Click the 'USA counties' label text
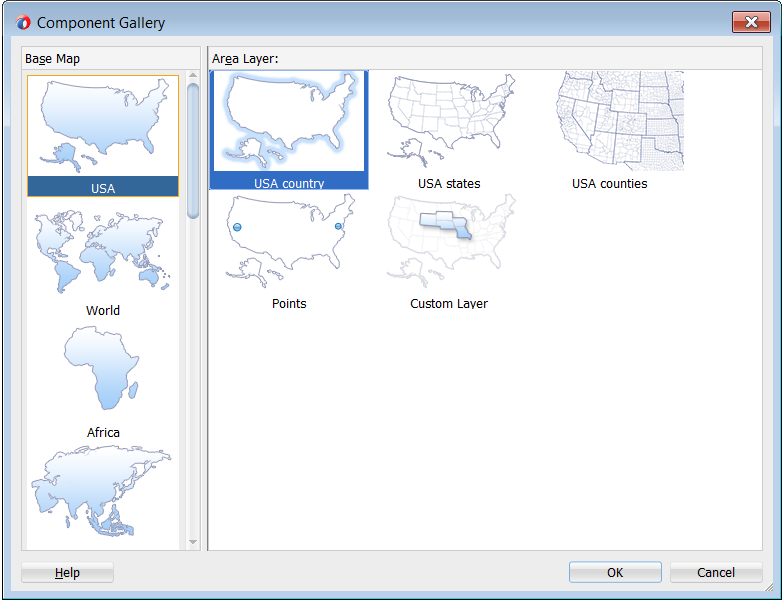Viewport: 782px width, 601px height. 609,184
